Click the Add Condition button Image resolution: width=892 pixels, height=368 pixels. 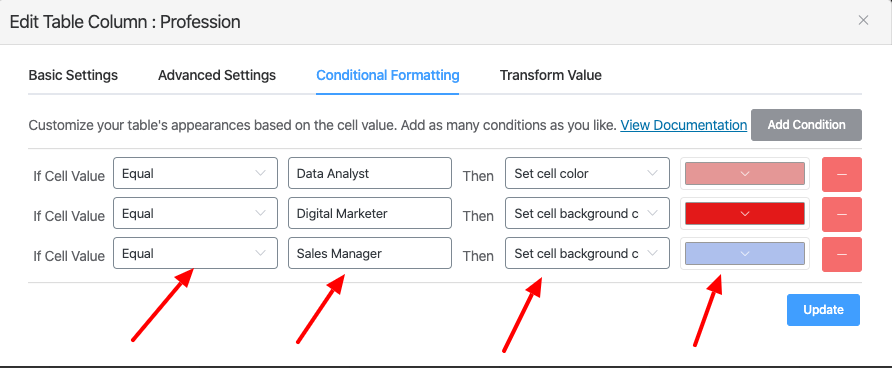point(806,125)
